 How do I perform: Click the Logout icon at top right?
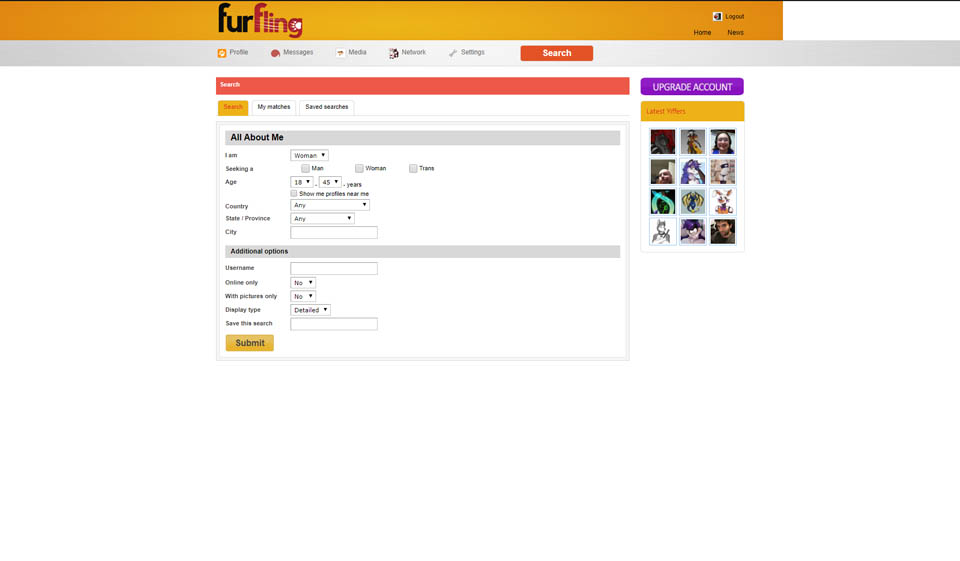click(x=717, y=16)
